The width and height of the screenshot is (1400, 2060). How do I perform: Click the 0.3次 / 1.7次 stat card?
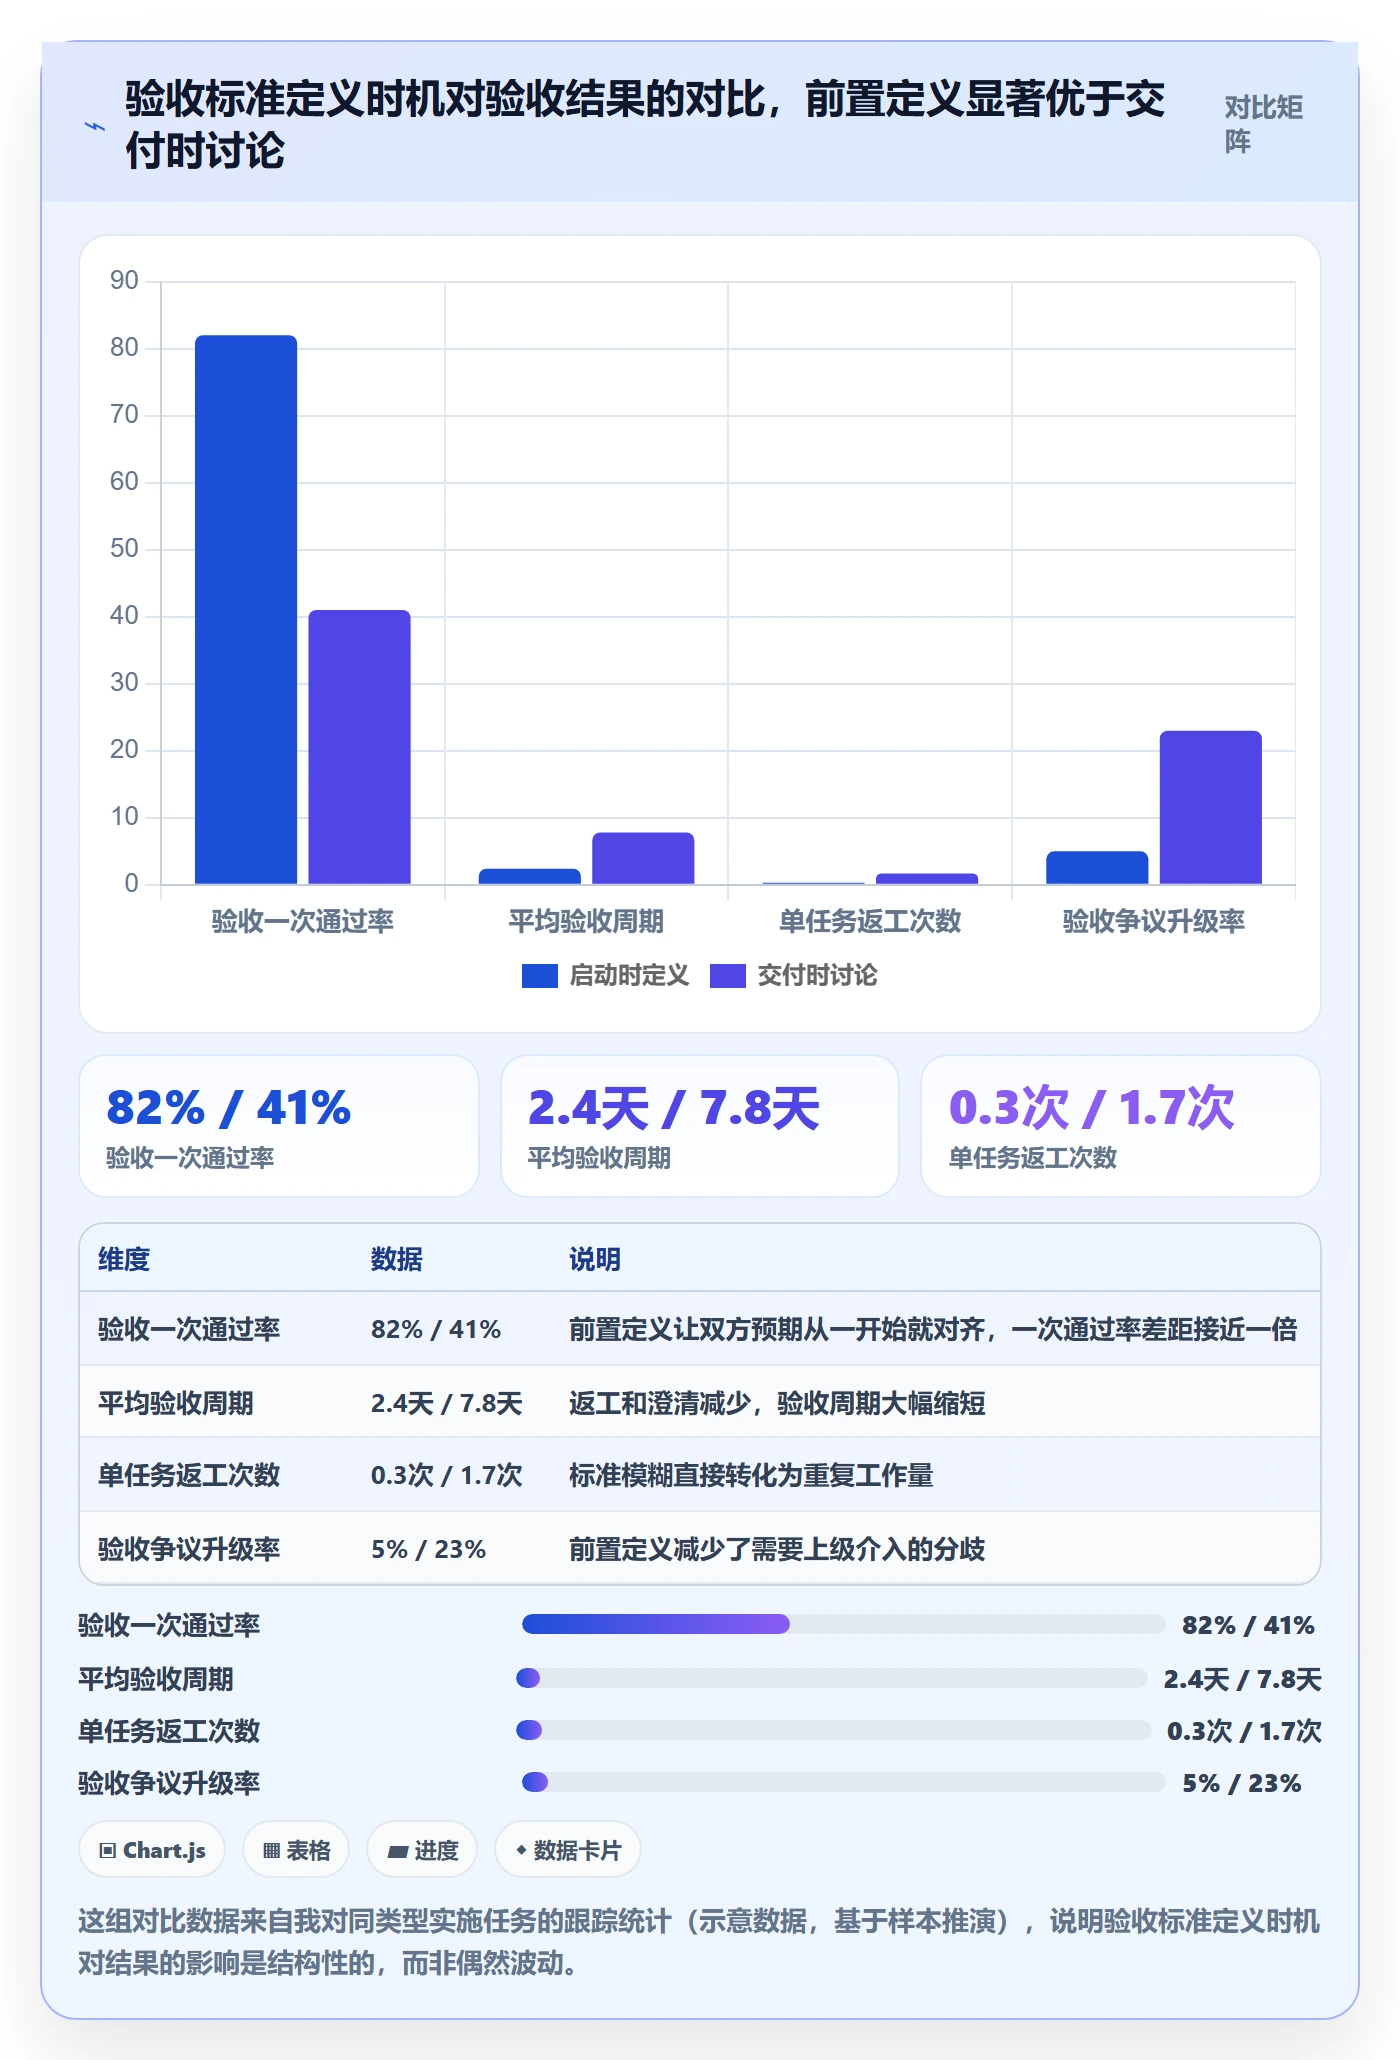tap(1121, 1126)
